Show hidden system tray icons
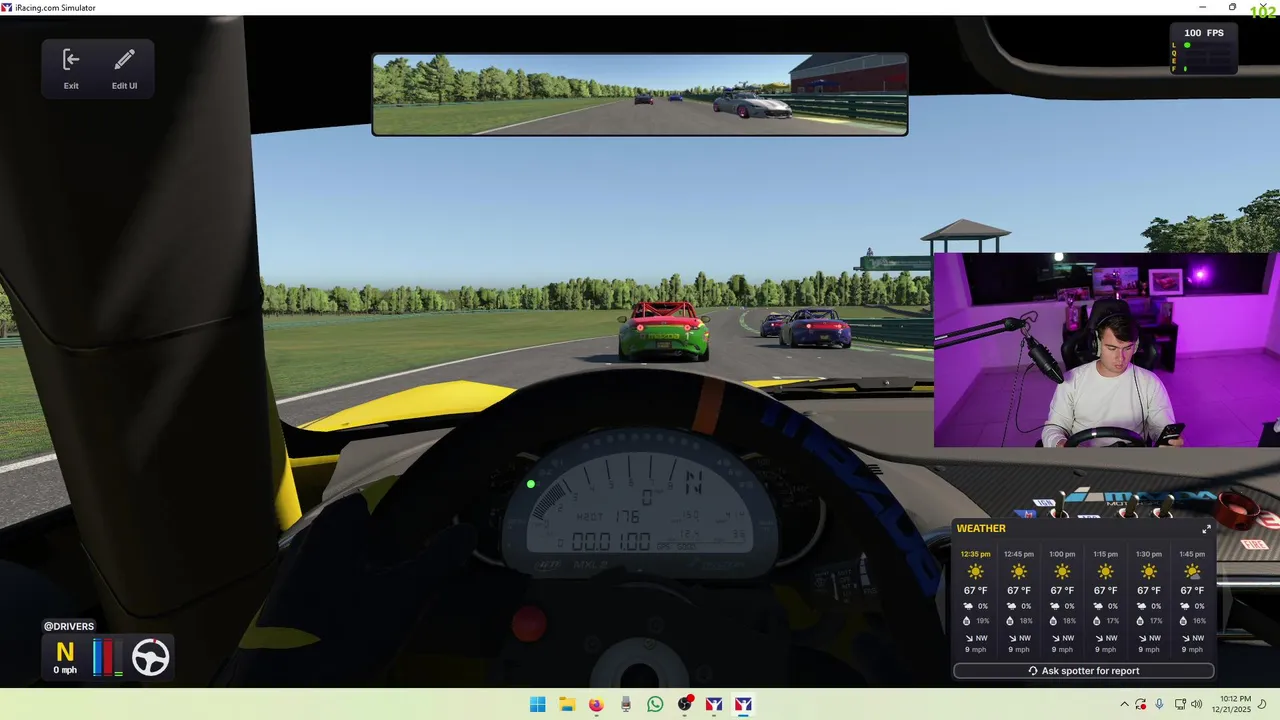This screenshot has height=720, width=1280. point(1124,704)
